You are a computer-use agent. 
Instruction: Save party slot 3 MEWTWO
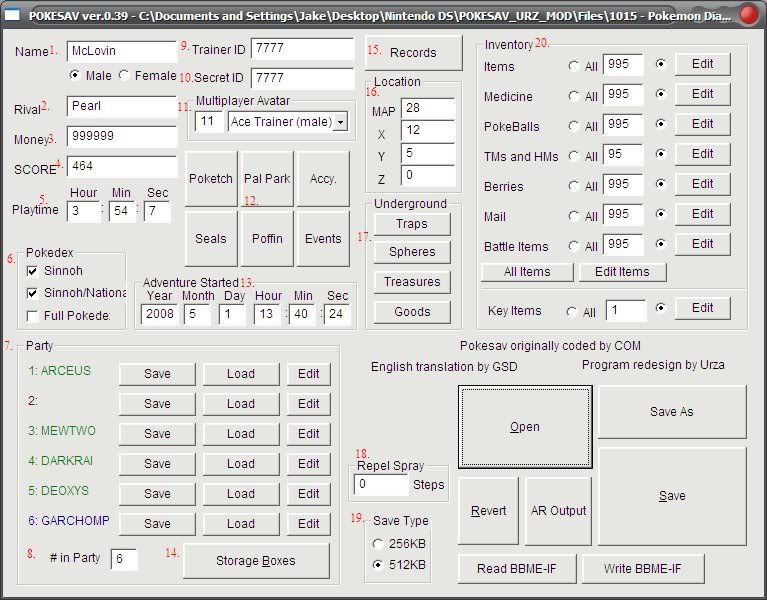(x=157, y=434)
